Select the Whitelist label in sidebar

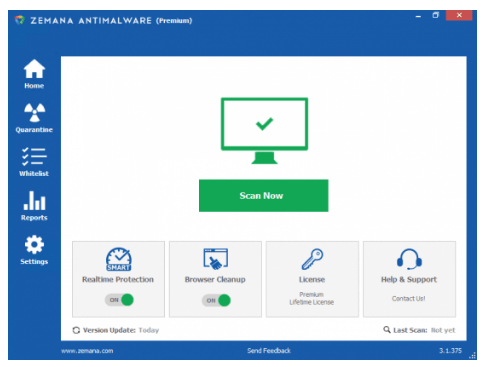(x=34, y=173)
